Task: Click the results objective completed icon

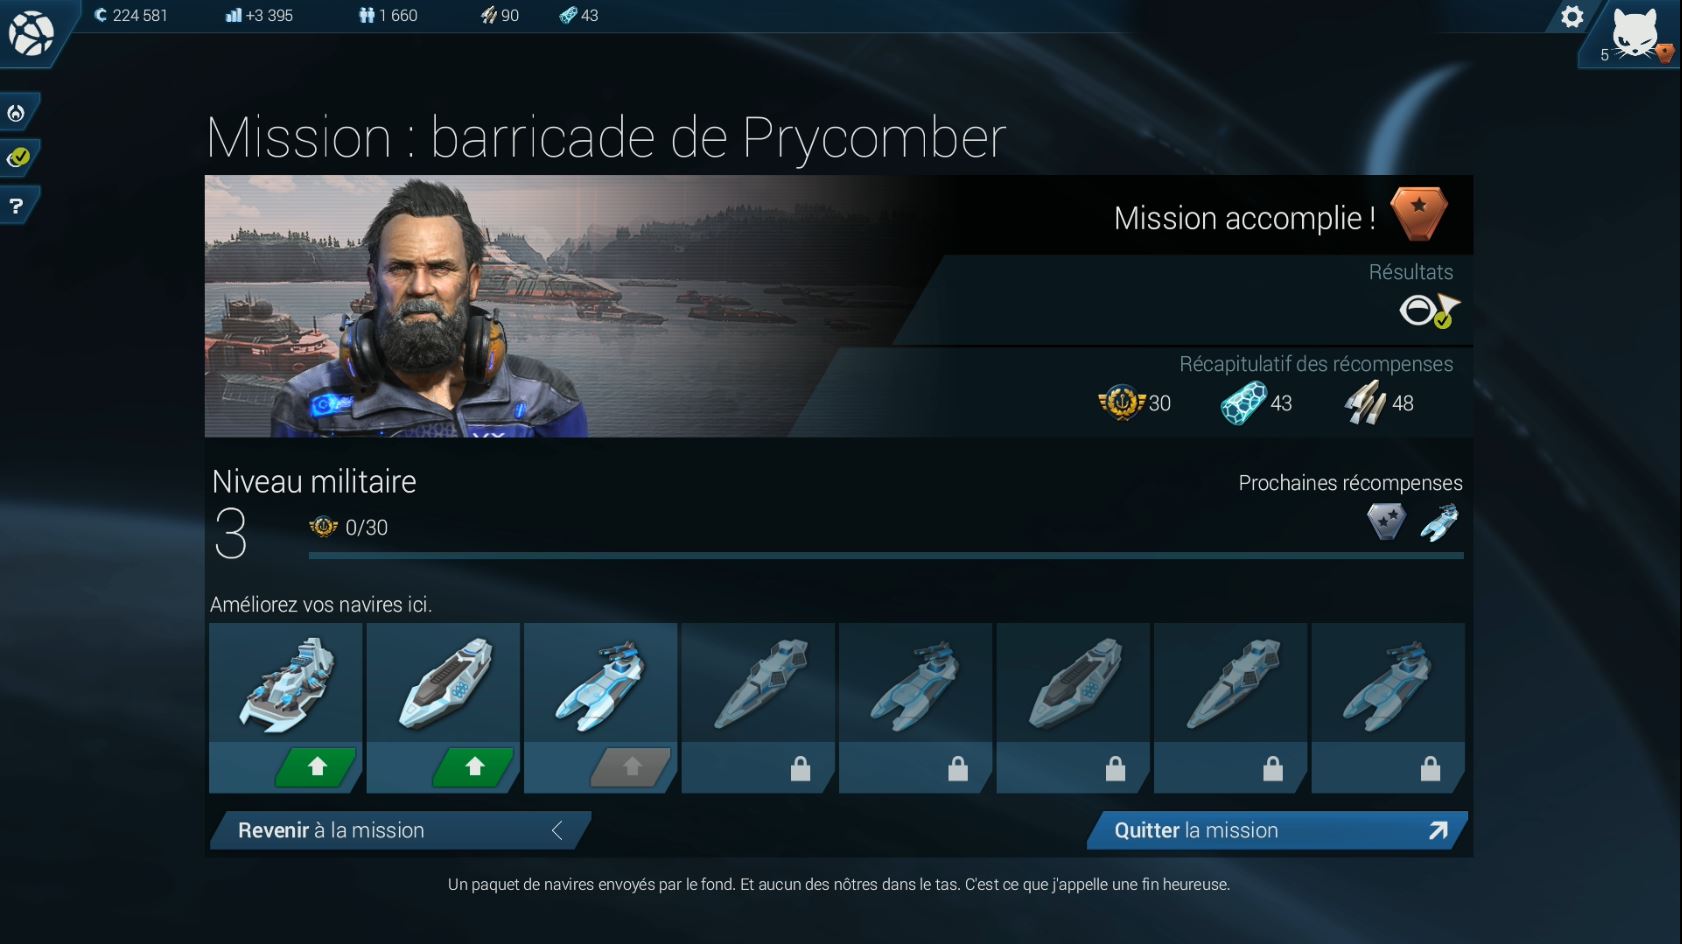Action: (x=1429, y=311)
